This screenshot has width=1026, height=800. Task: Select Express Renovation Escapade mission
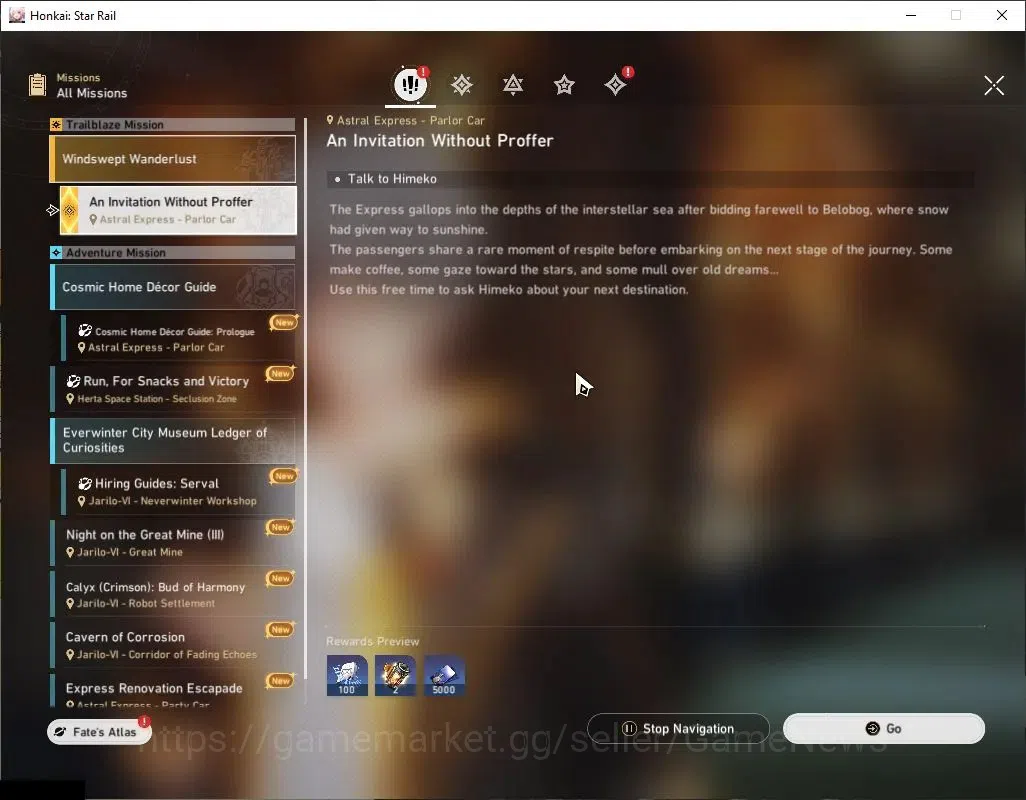pos(173,691)
